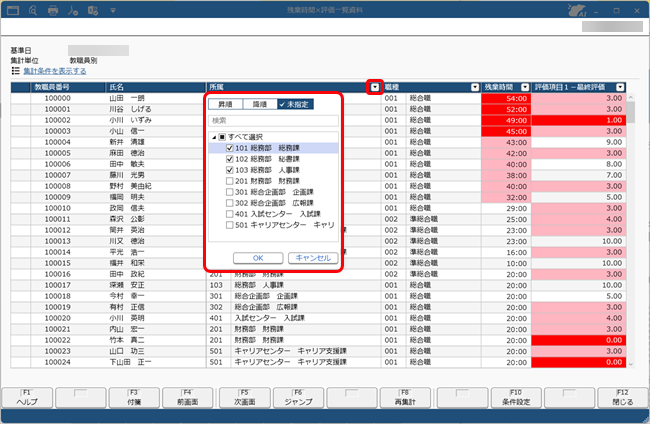Click scrollbar down arrow of the table
The image size is (650, 424).
631,364
